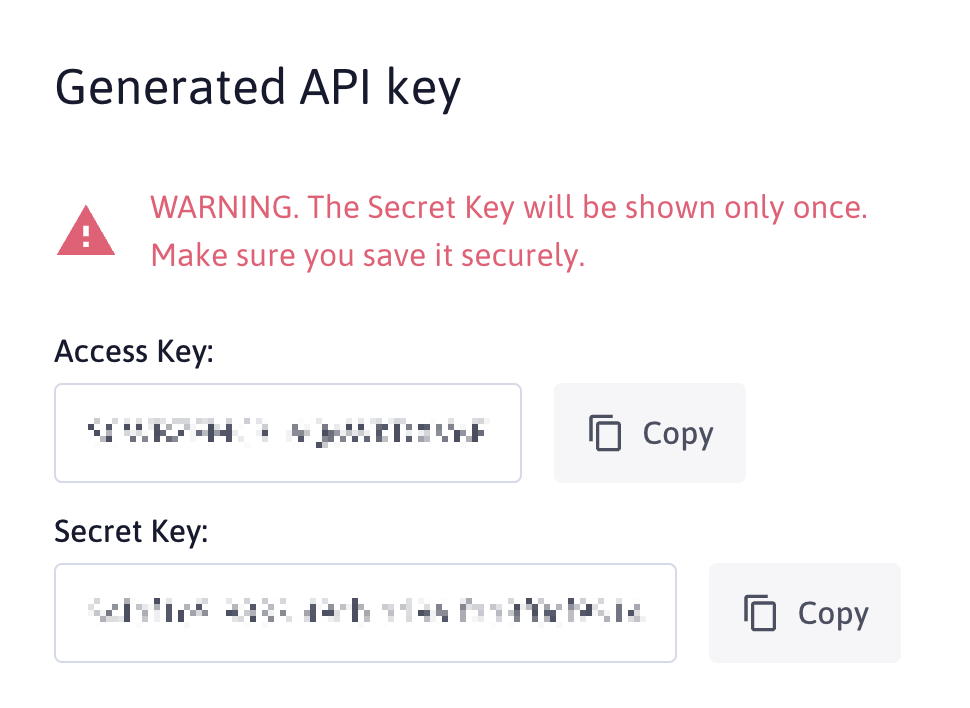Select the blurred Access Key value
970x708 pixels.
click(x=288, y=433)
